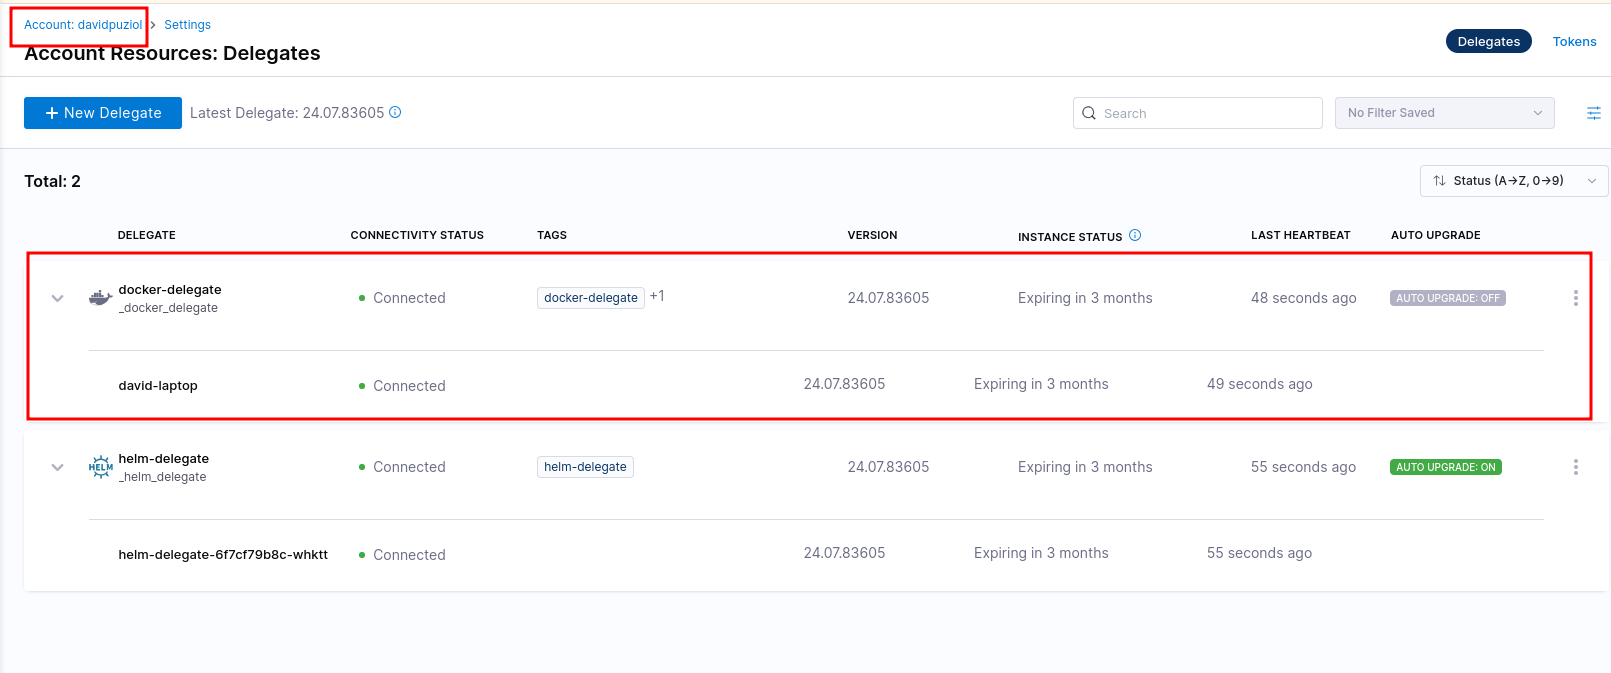Click the AUTO UPGRADE: ON badge
Viewport: 1611px width, 673px height.
click(x=1445, y=467)
